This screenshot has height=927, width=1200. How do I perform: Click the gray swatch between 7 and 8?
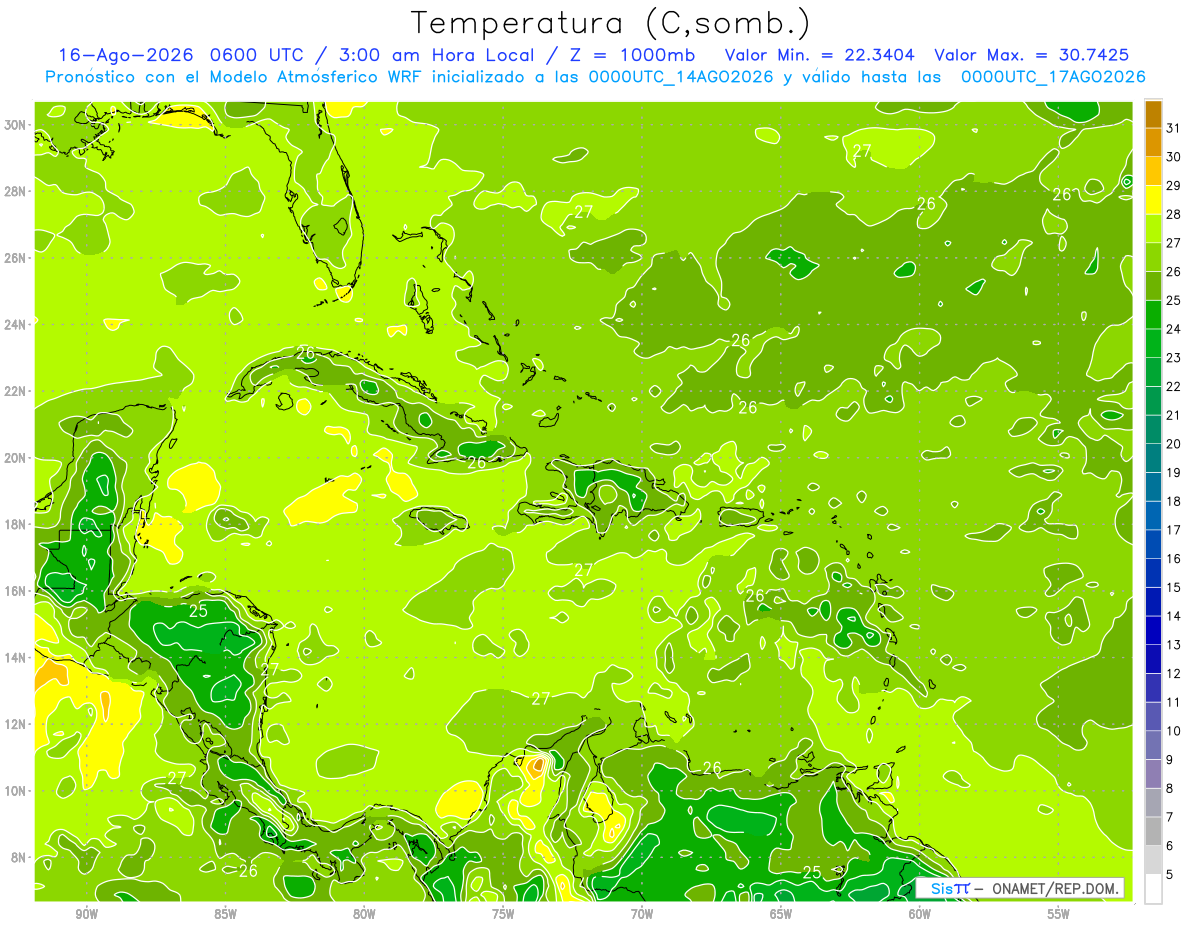pyautogui.click(x=1153, y=803)
